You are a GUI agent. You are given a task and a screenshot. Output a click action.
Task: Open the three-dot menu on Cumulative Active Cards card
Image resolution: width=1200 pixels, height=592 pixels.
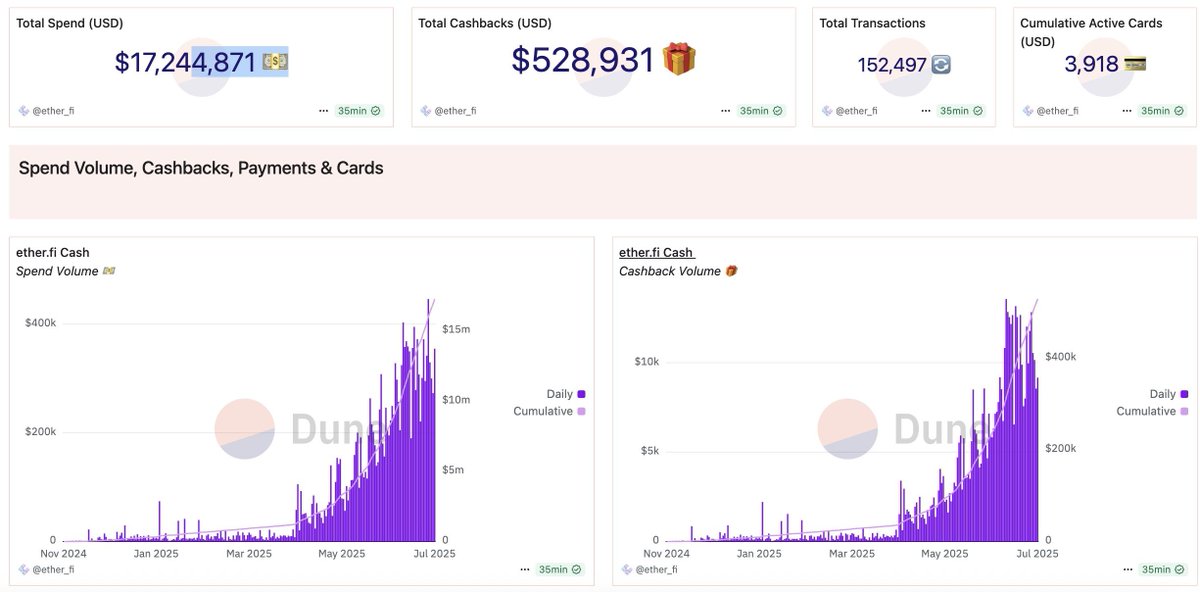pyautogui.click(x=1126, y=111)
